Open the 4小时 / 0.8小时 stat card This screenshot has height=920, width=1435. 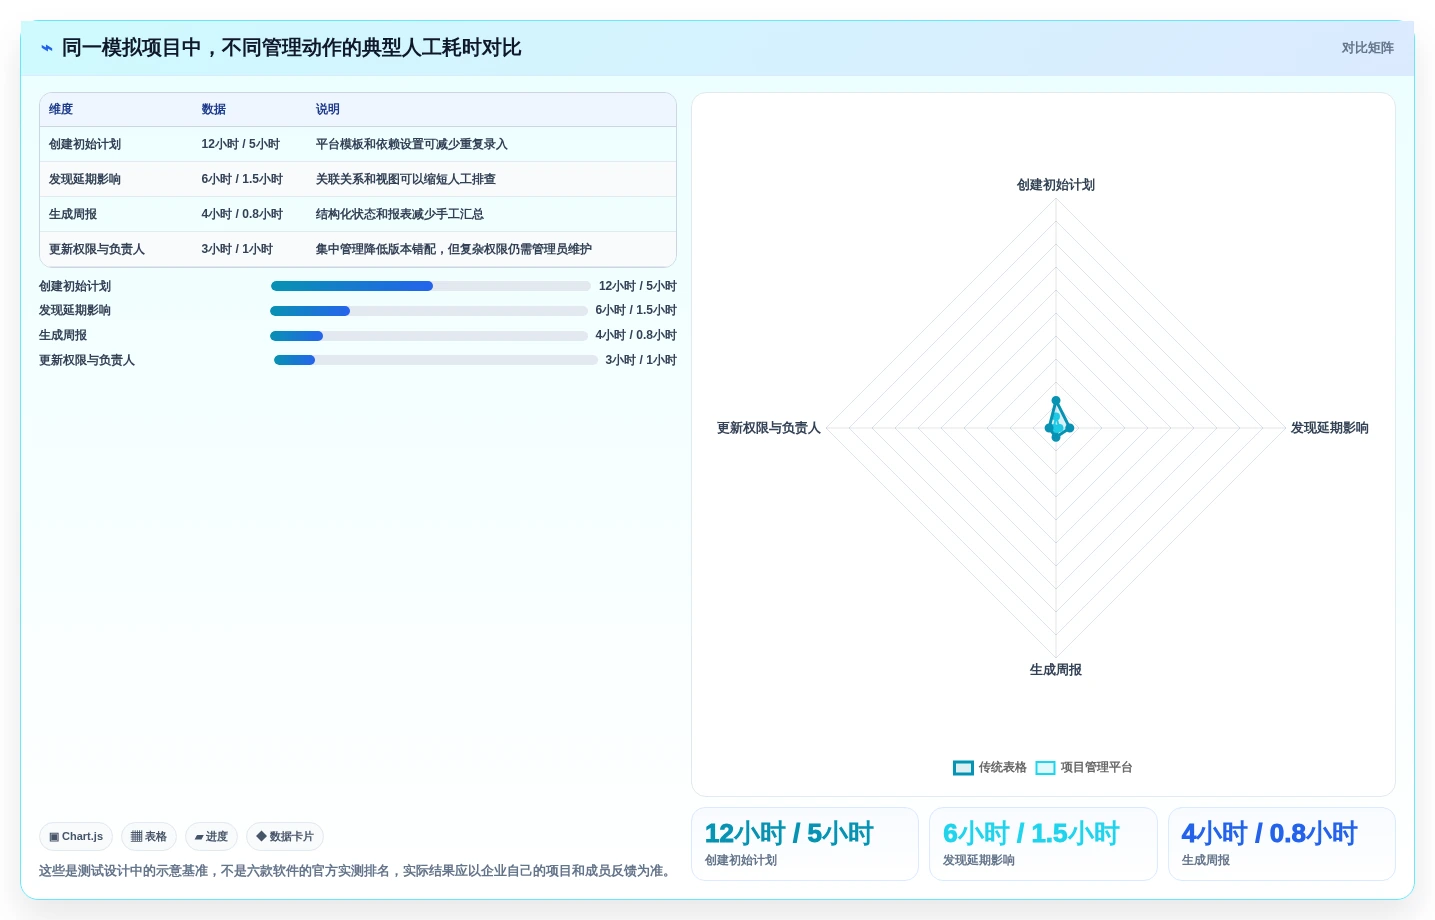[1282, 844]
